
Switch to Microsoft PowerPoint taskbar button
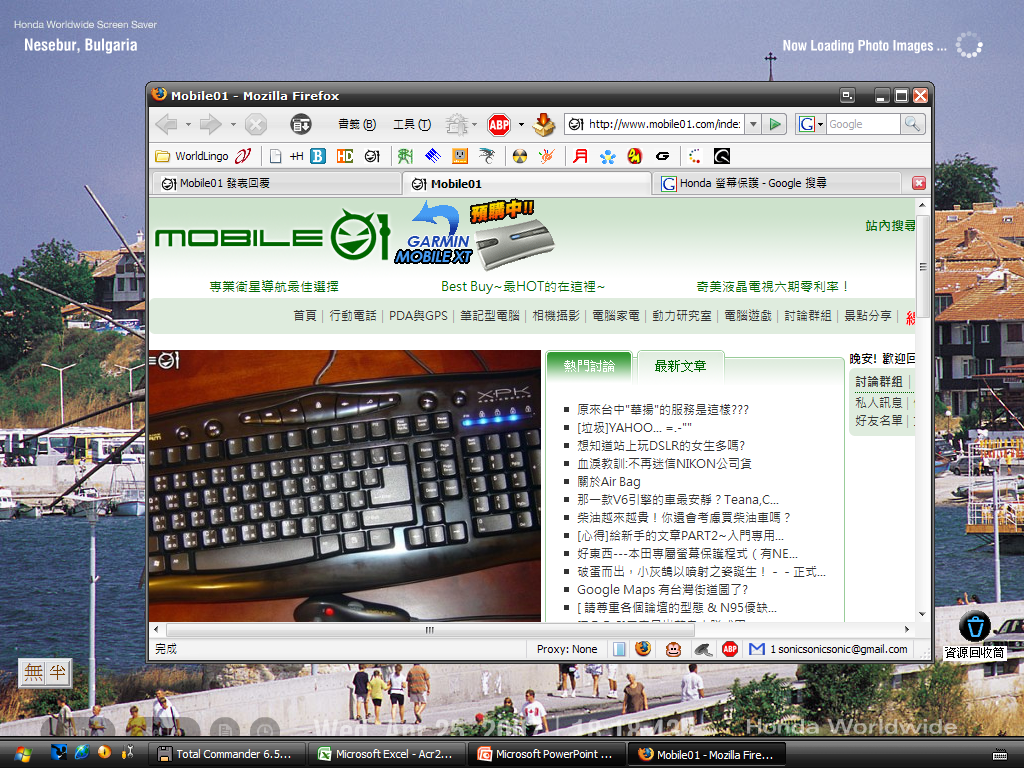(x=547, y=754)
